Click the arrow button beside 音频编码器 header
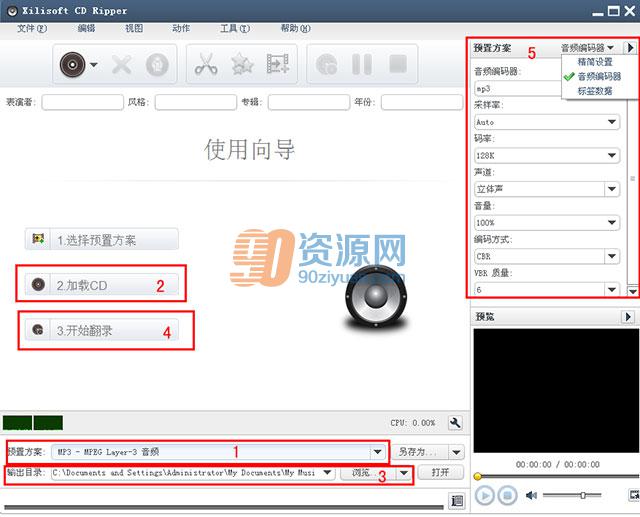Image resolution: width=640 pixels, height=517 pixels. click(630, 48)
